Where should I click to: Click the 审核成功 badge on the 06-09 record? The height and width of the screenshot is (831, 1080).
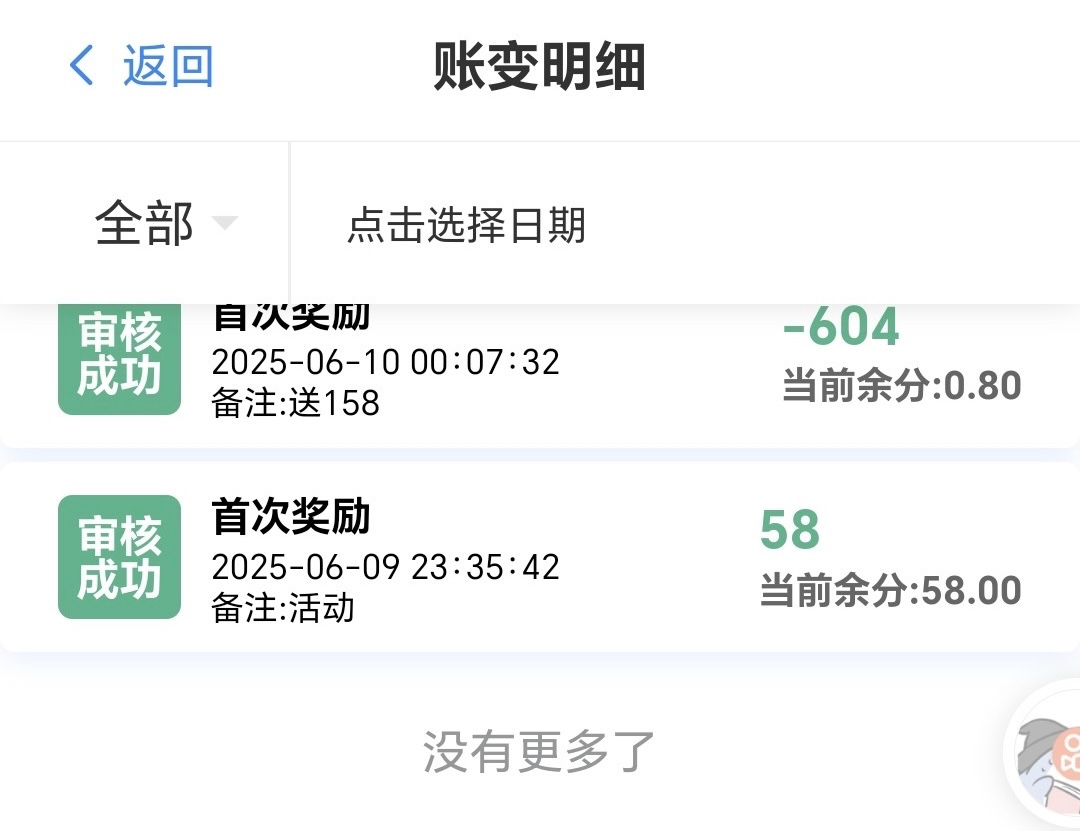click(119, 557)
